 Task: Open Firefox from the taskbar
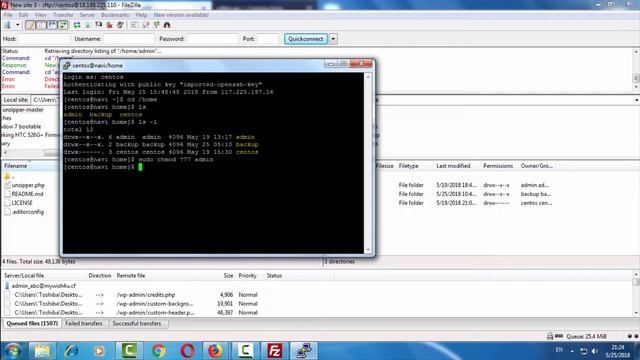point(215,351)
